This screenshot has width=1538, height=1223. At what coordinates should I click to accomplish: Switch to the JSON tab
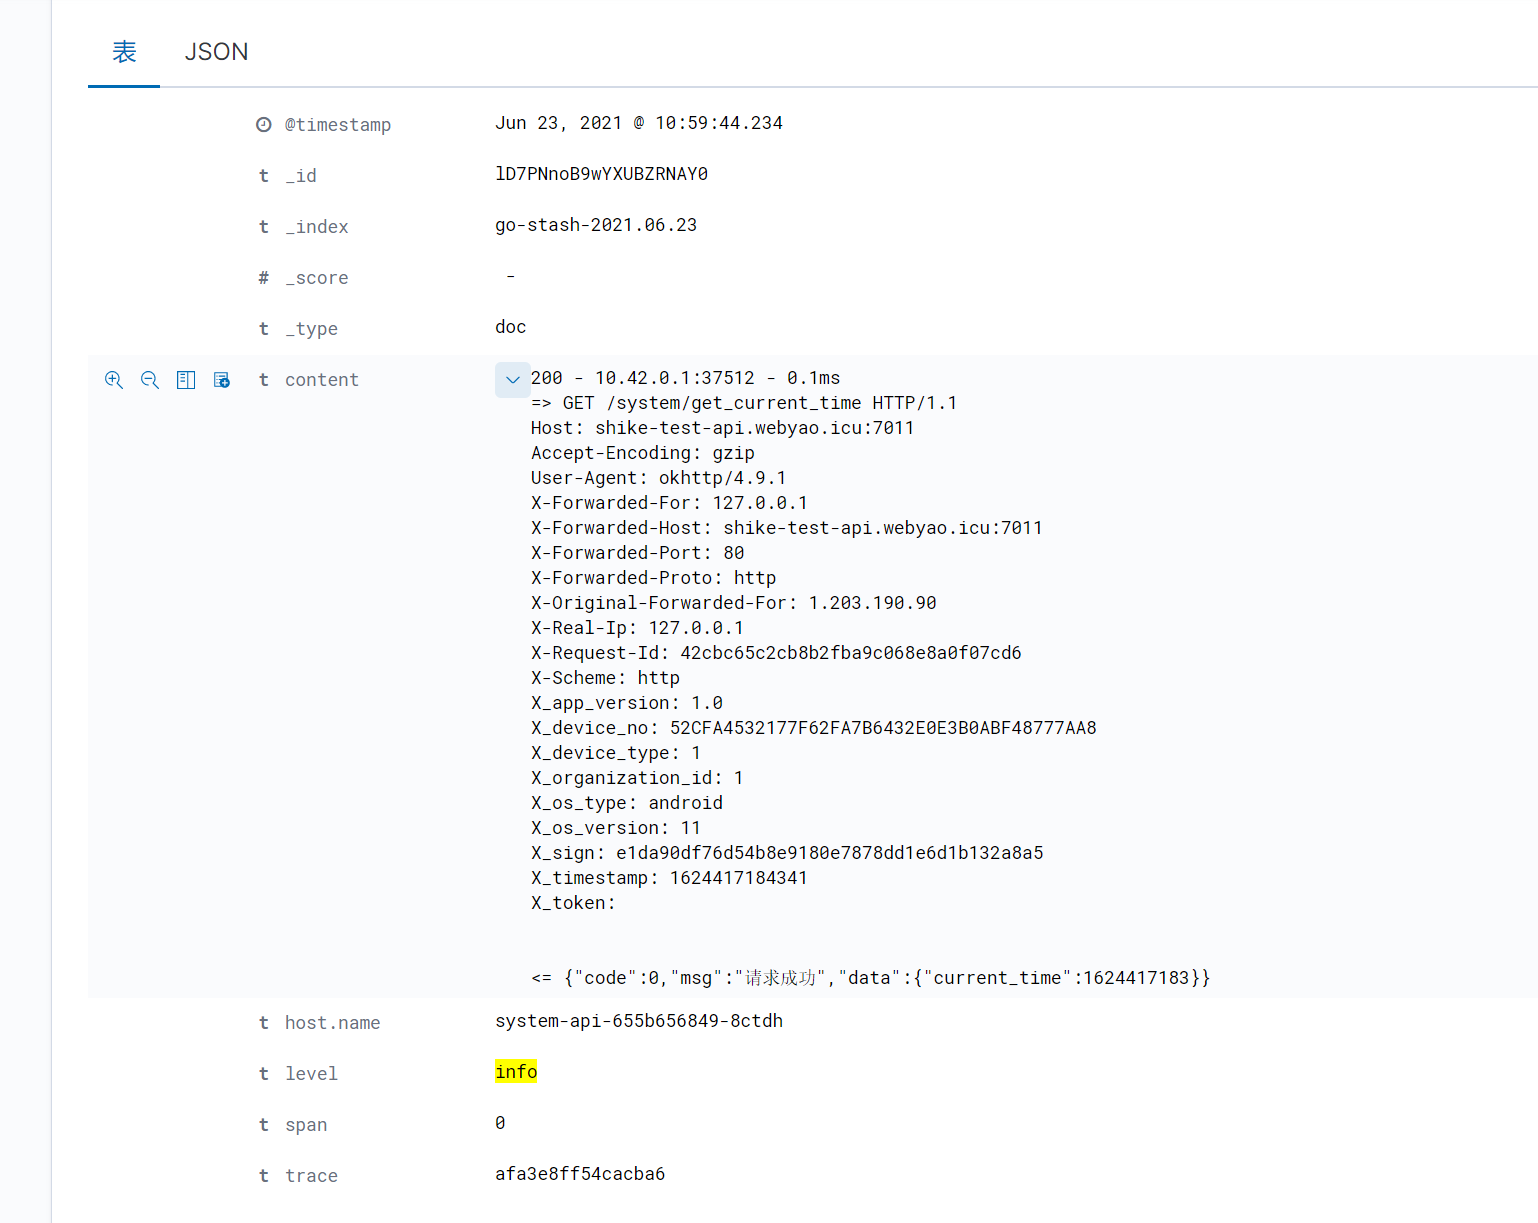coord(216,51)
